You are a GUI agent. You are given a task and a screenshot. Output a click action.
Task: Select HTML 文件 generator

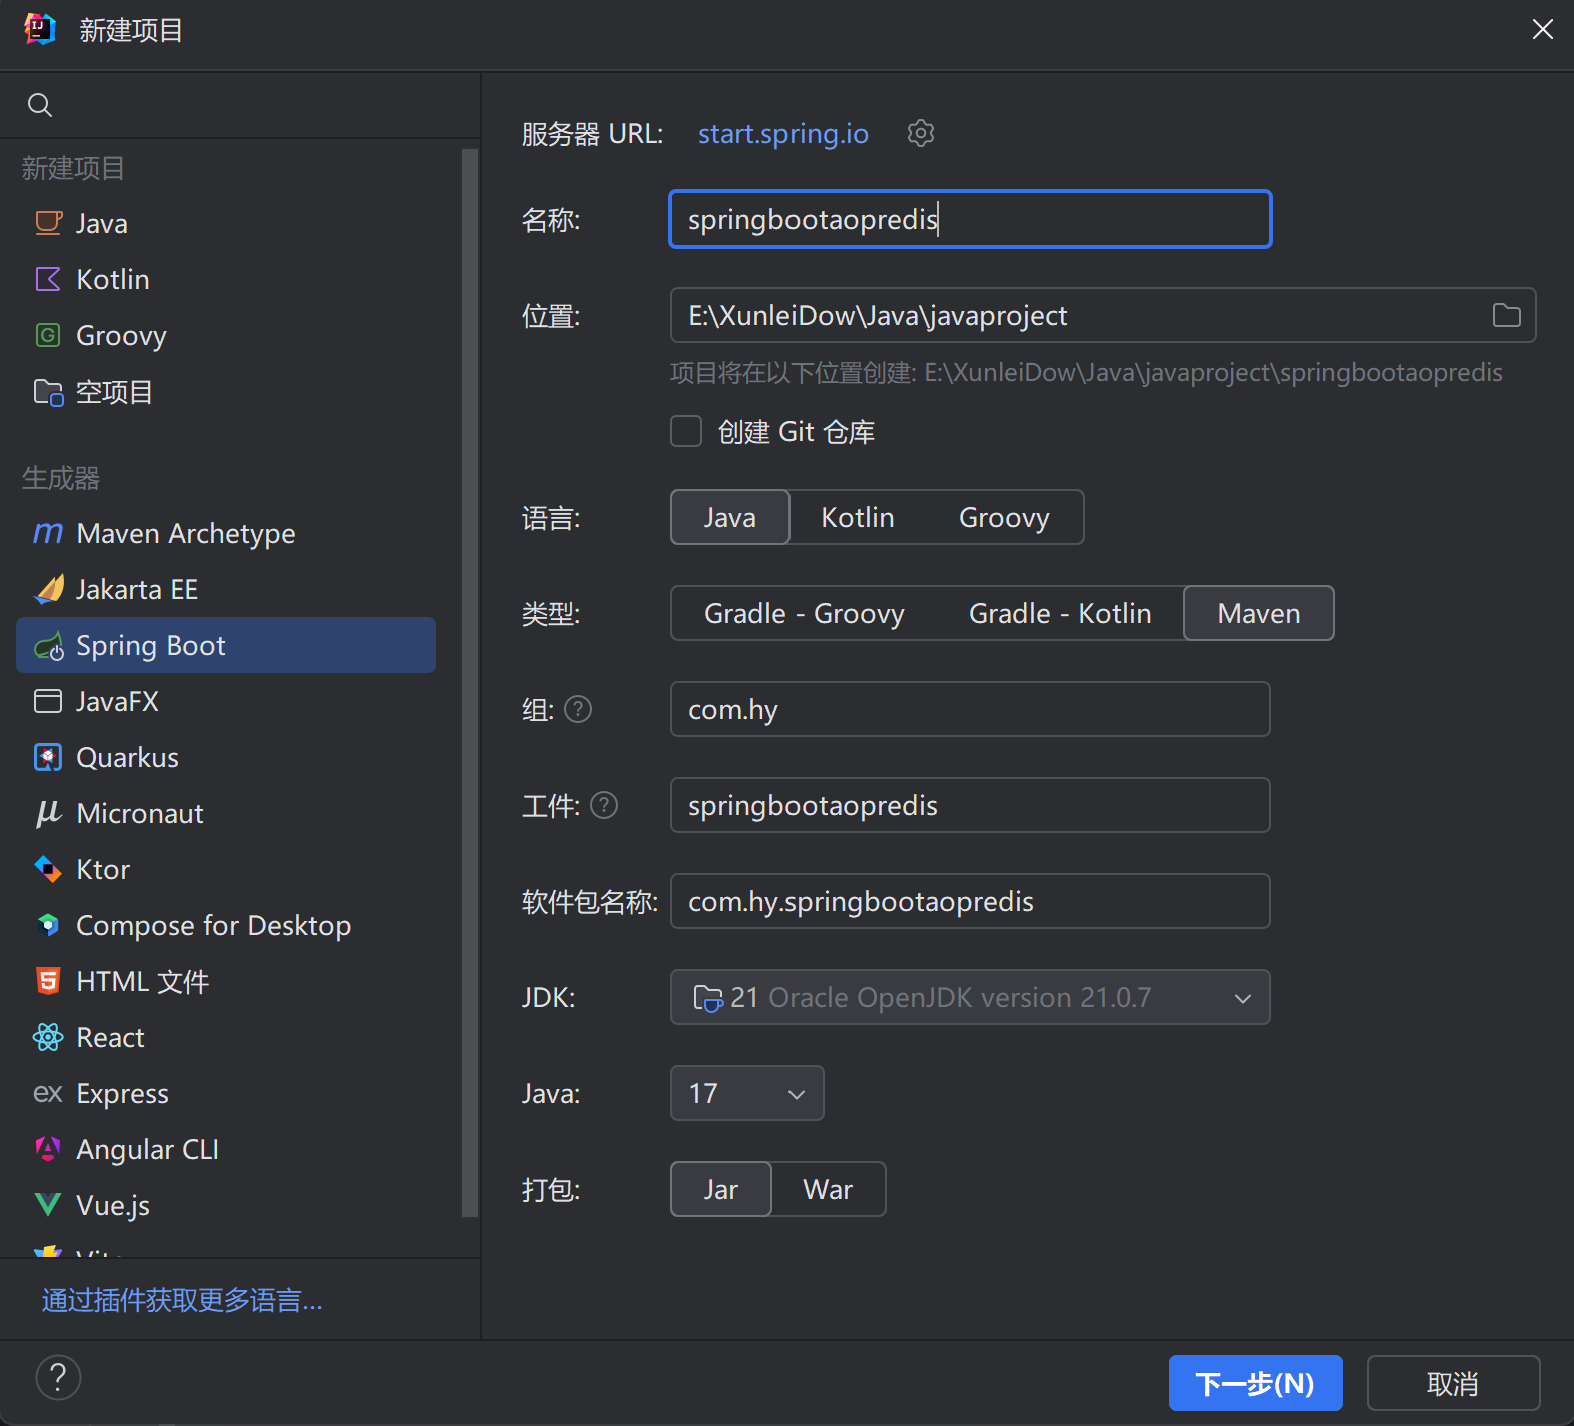tap(226, 981)
